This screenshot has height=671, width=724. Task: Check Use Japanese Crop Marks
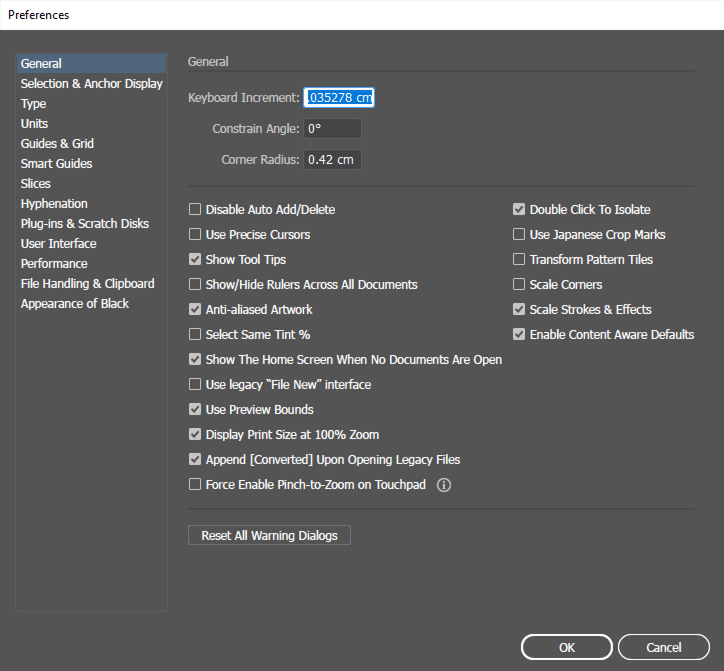click(x=519, y=235)
